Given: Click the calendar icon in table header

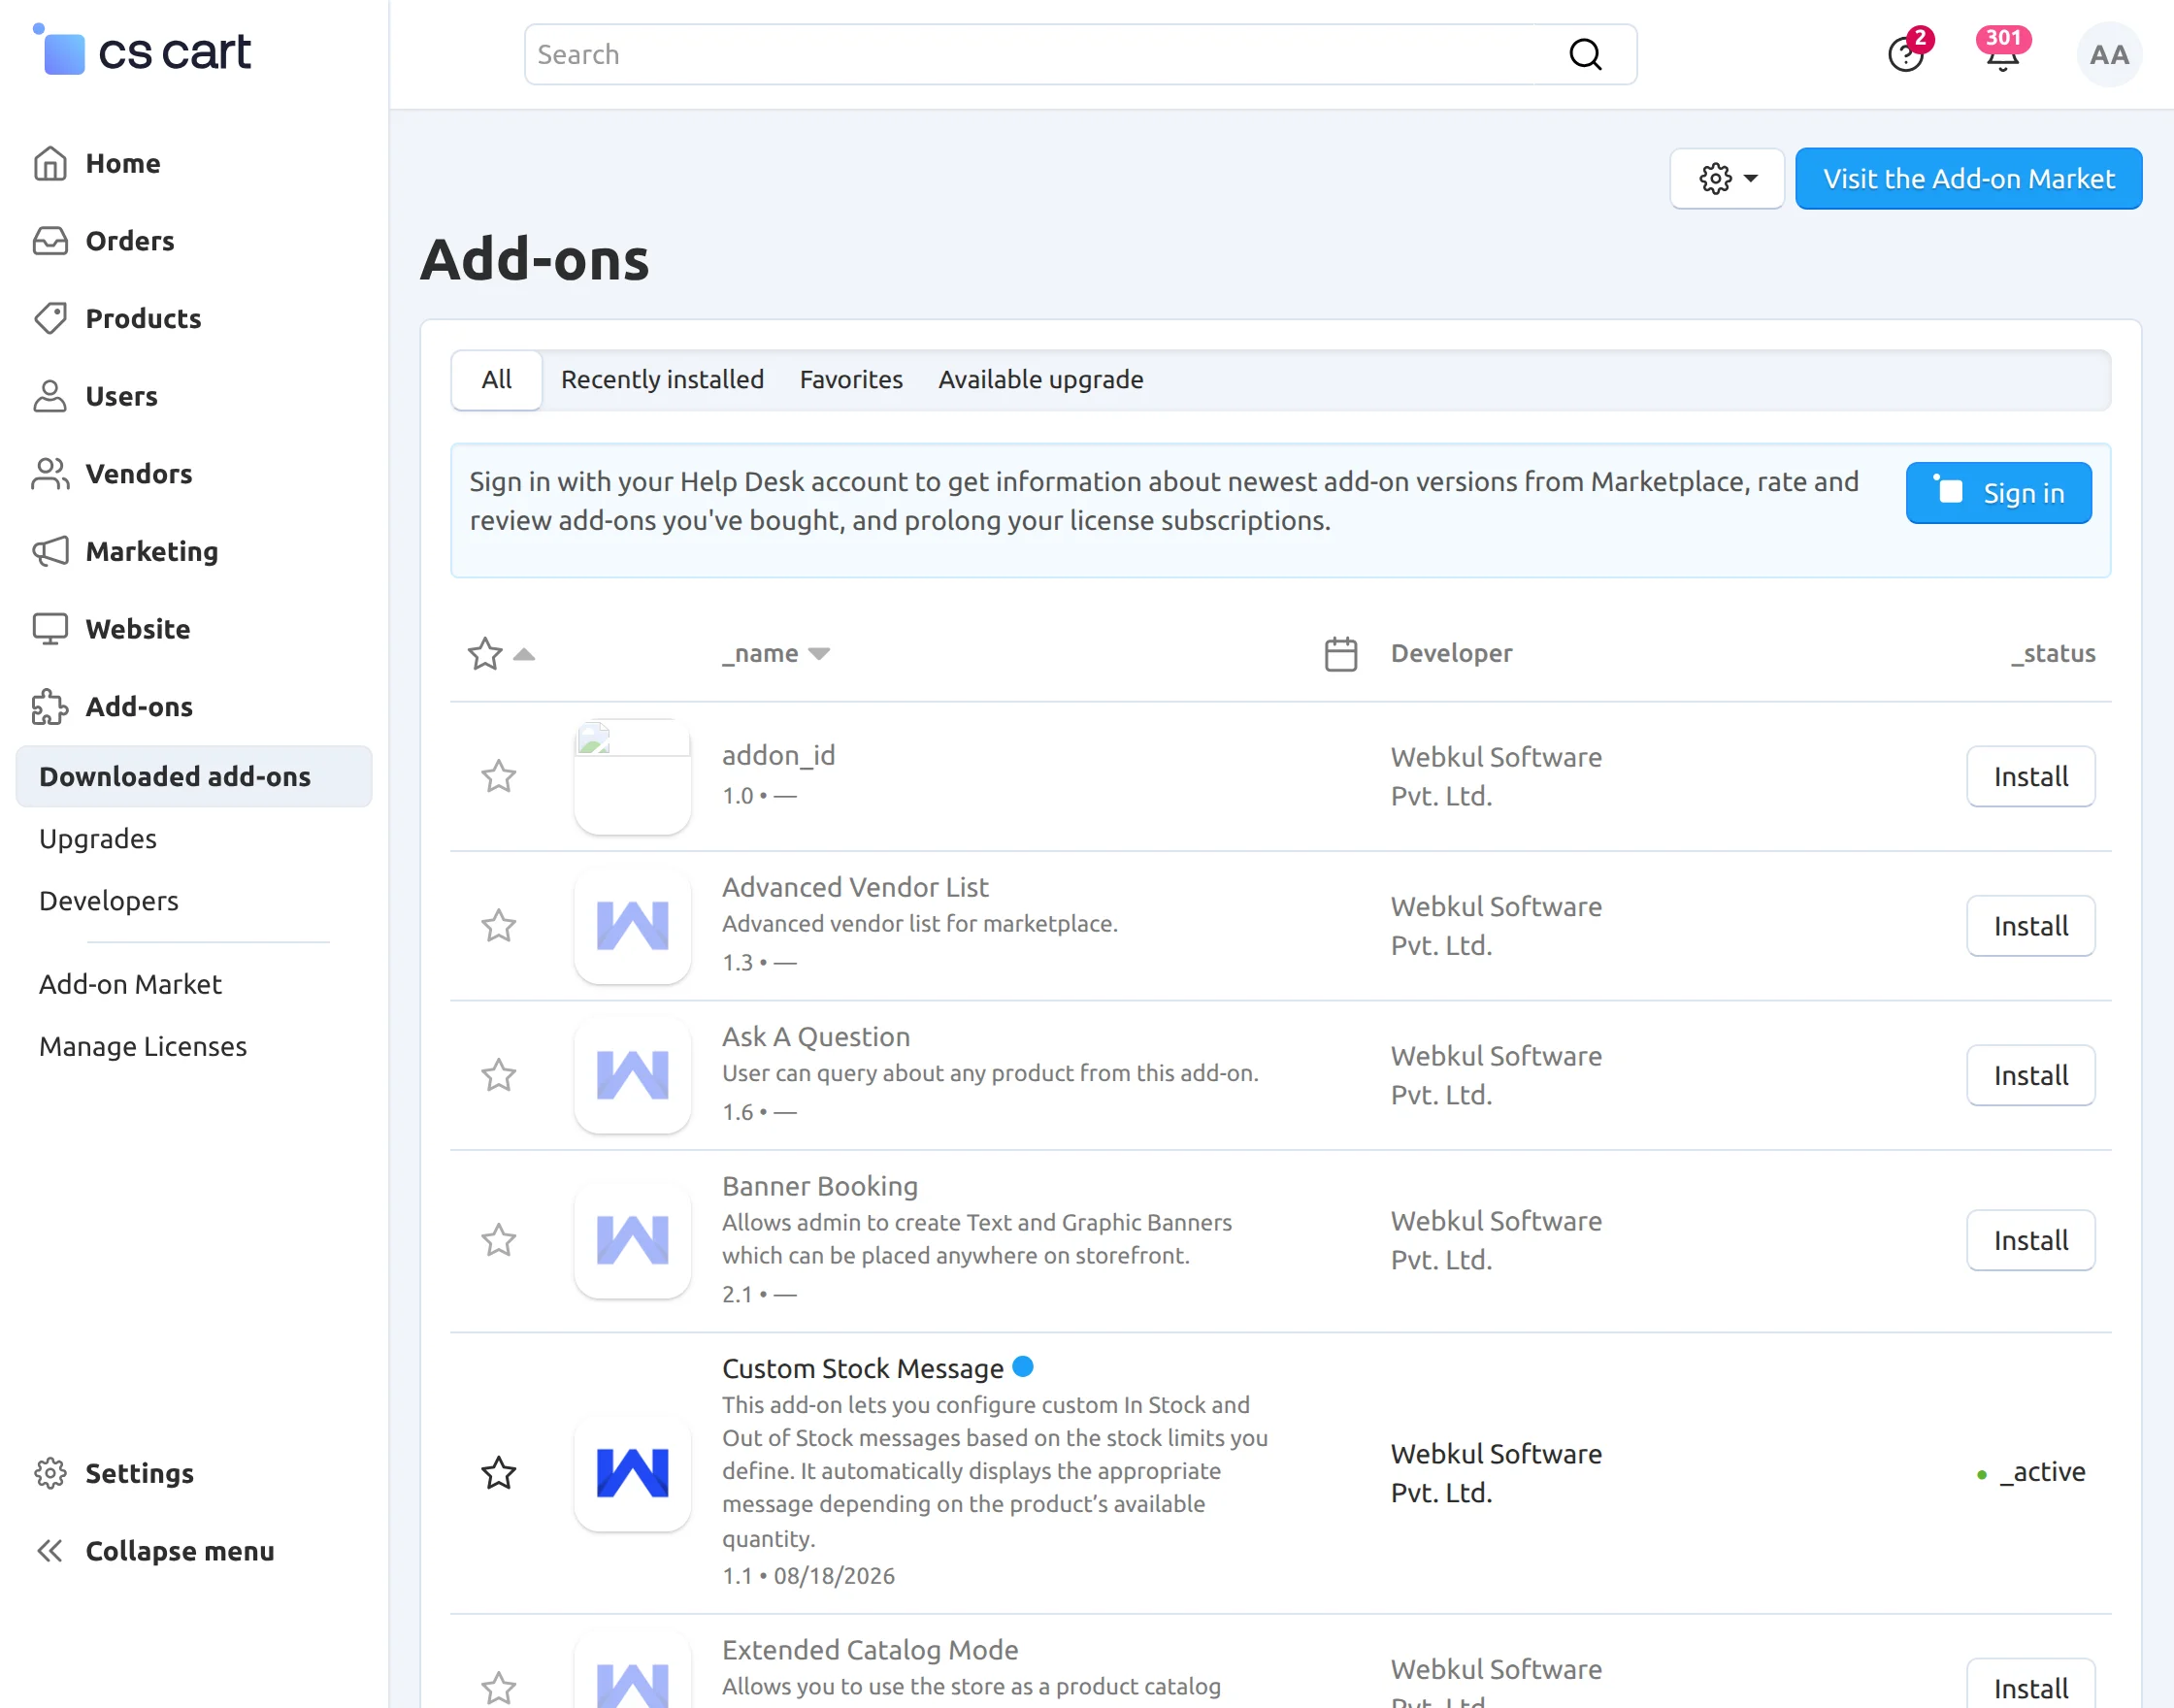Looking at the screenshot, I should [1341, 654].
